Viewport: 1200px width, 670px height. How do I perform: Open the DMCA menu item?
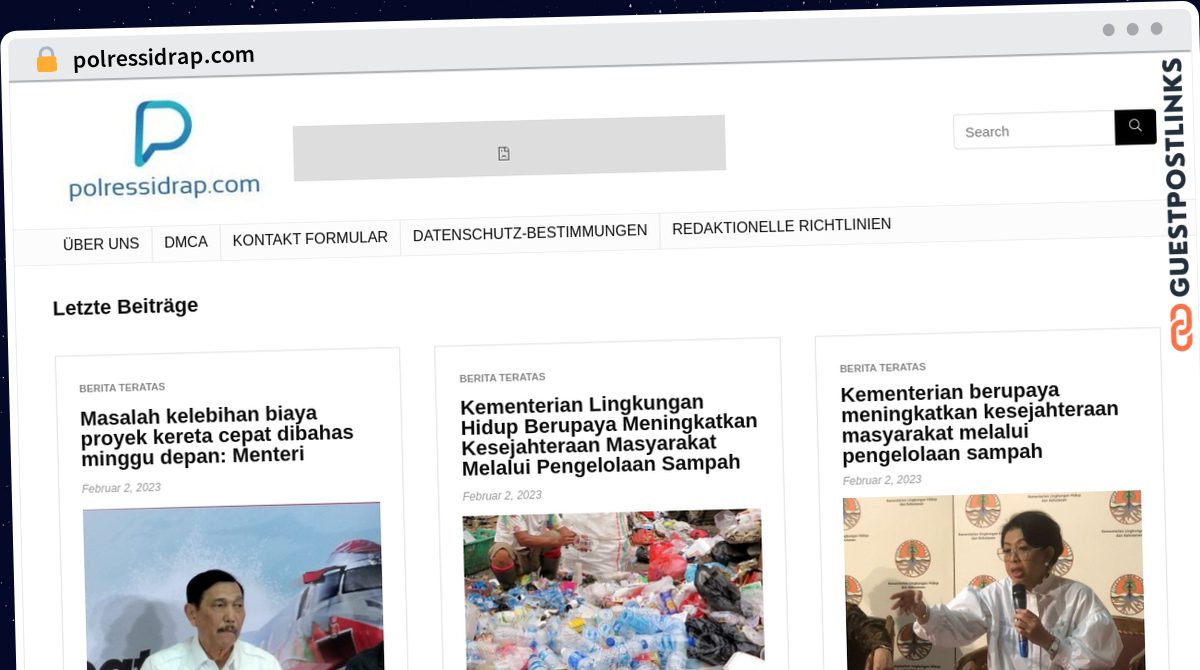tap(186, 242)
